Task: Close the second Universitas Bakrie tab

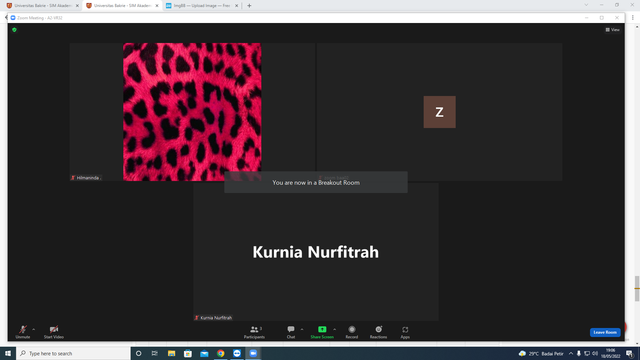Action: [x=157, y=6]
